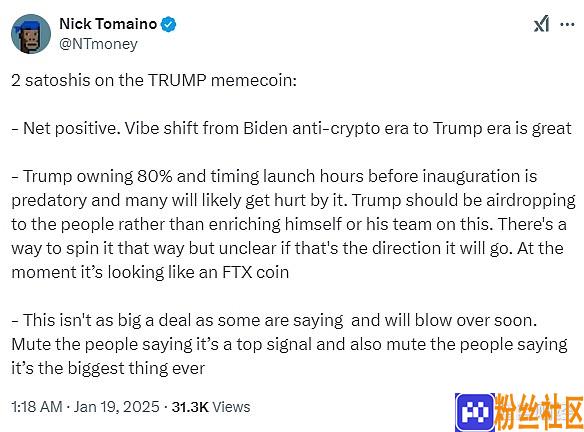Click the 'looking like an FTX coin' line
Viewport: 584px width, 432px height.
tap(150, 272)
